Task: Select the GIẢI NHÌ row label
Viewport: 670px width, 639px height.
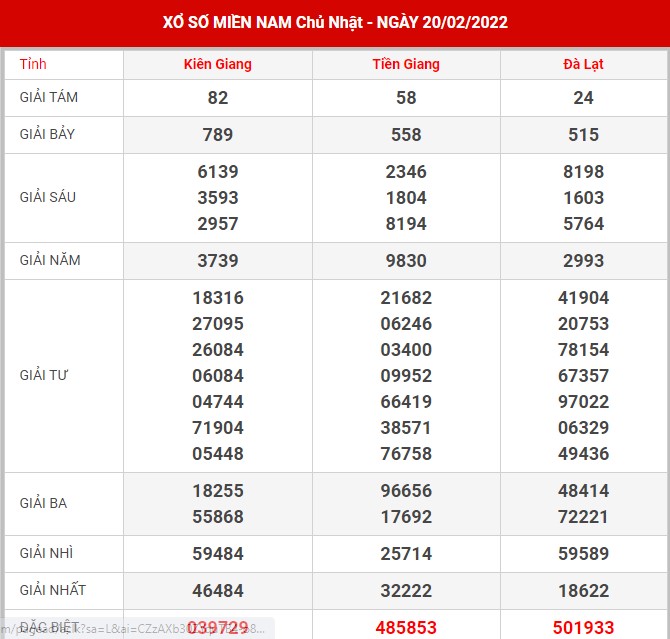Action: [x=47, y=553]
